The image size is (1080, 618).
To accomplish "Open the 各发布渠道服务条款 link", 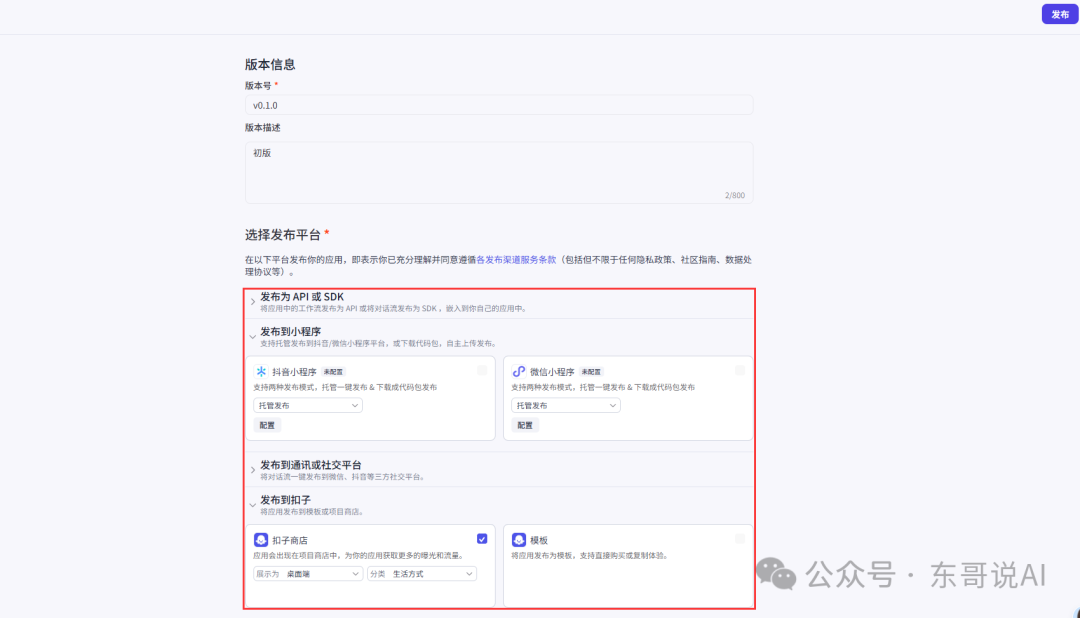I will [516, 260].
